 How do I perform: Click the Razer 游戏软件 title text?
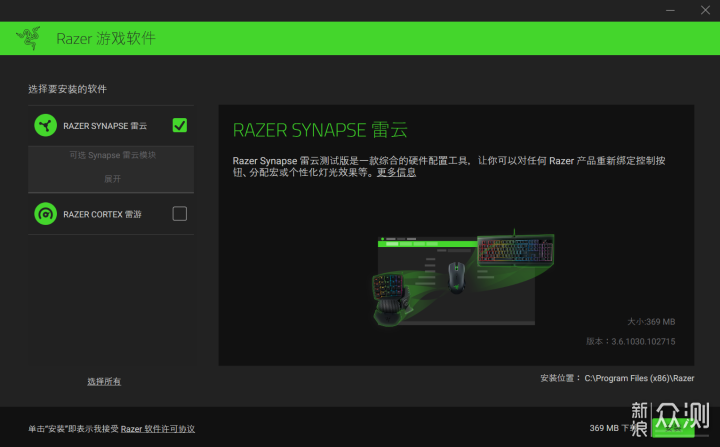pyautogui.click(x=106, y=39)
